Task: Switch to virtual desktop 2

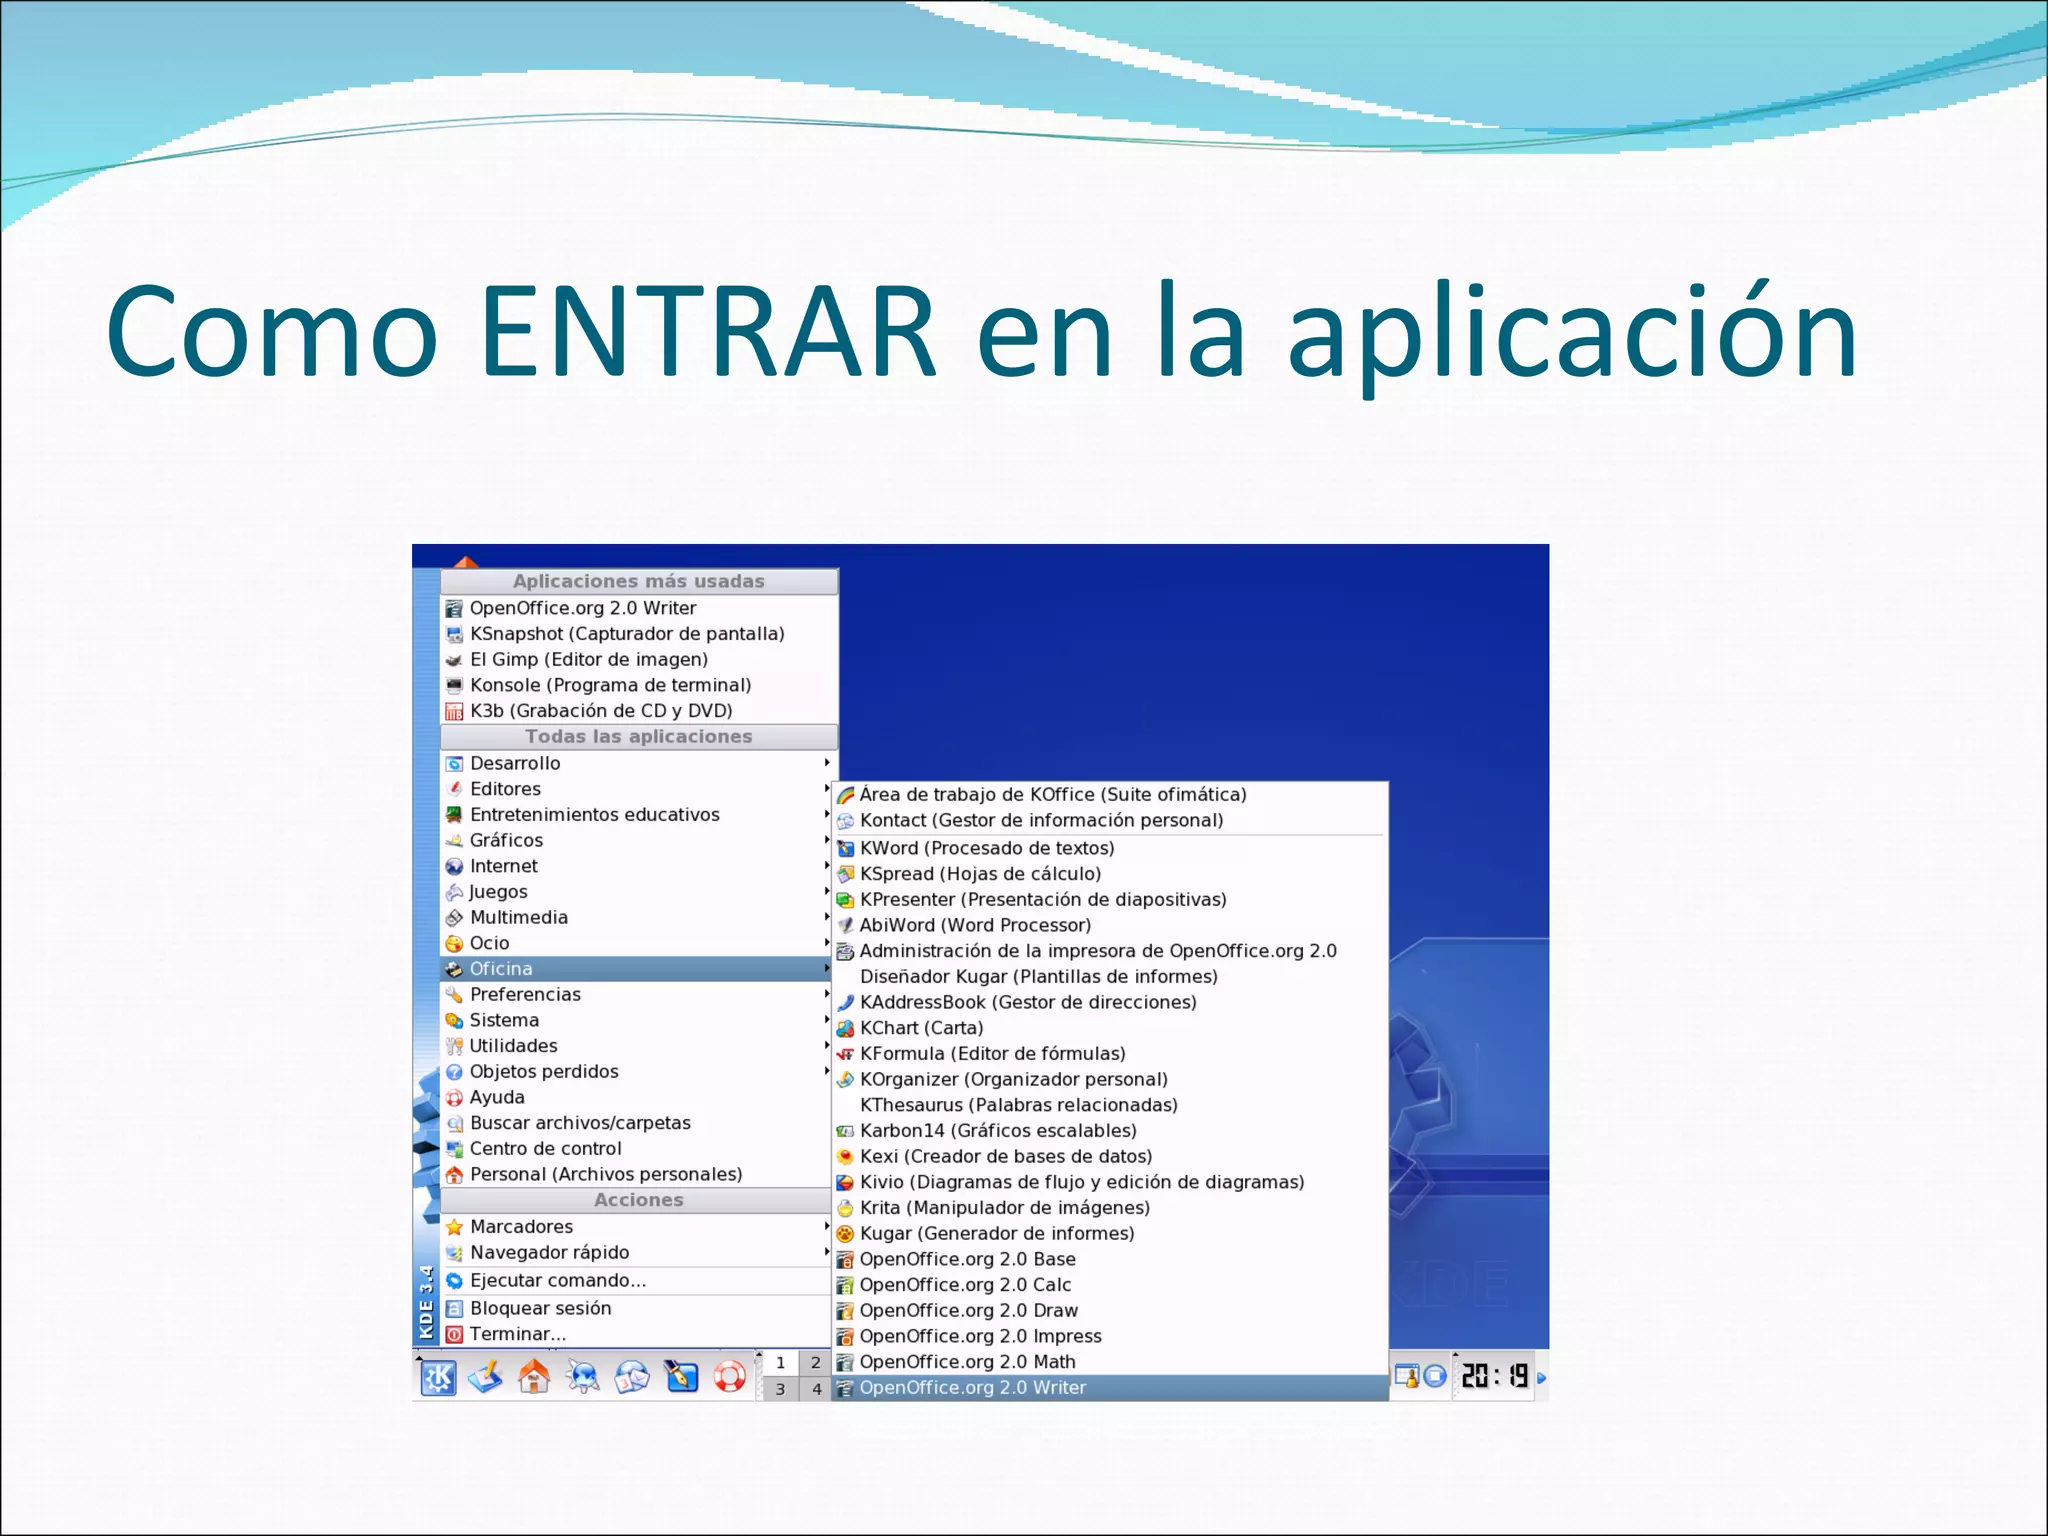Action: [815, 1363]
